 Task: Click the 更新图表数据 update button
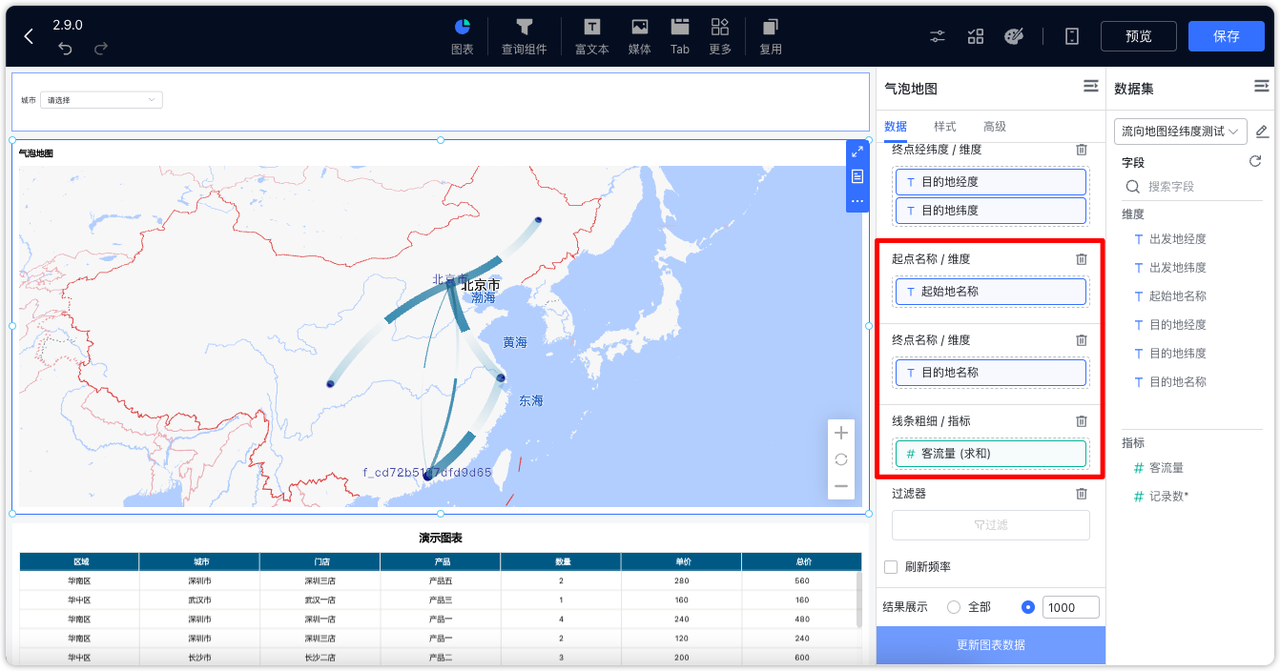990,646
